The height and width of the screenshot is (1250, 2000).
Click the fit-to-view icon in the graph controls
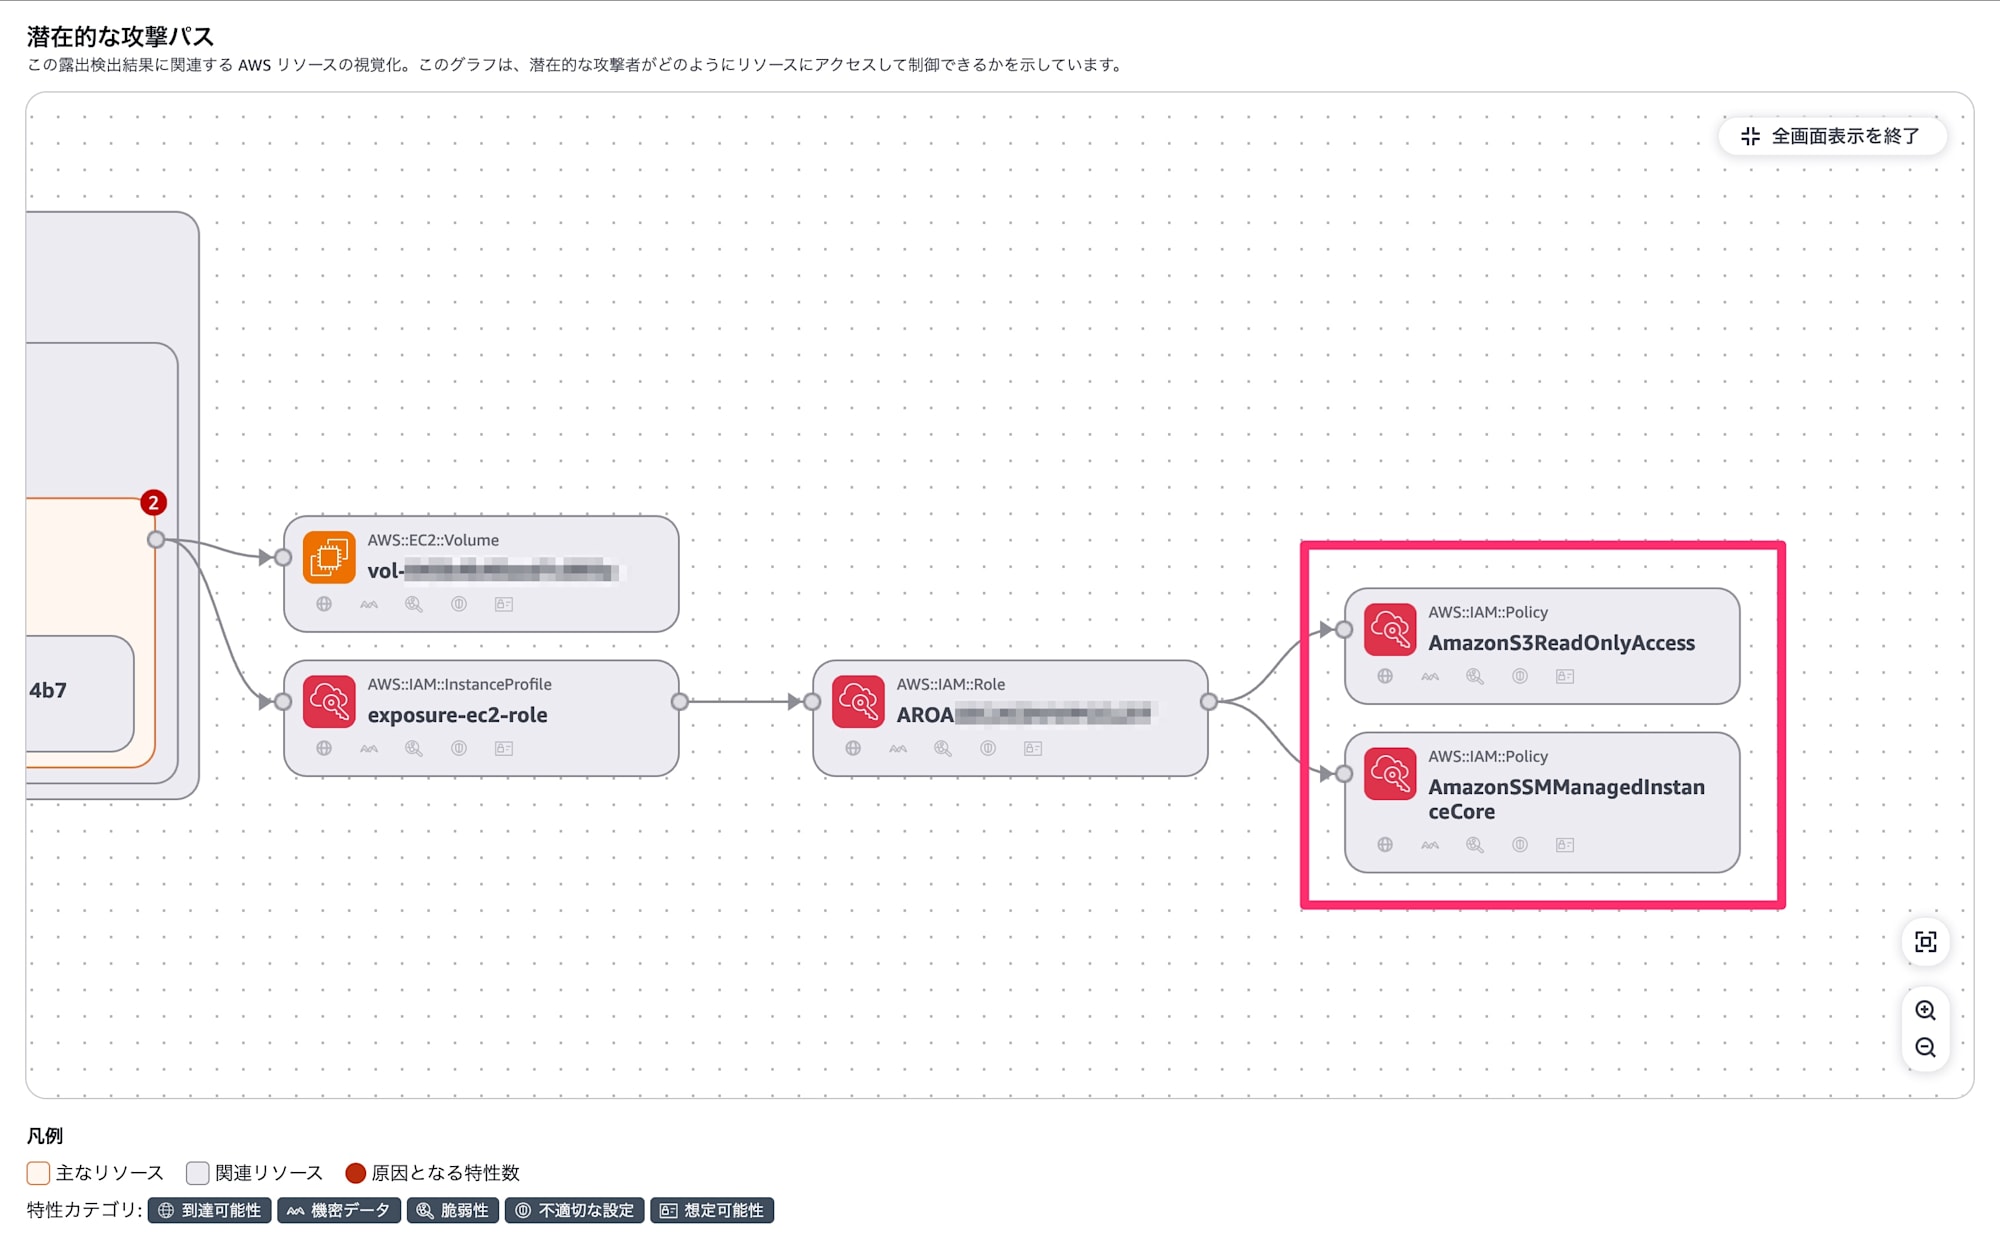click(x=1925, y=942)
